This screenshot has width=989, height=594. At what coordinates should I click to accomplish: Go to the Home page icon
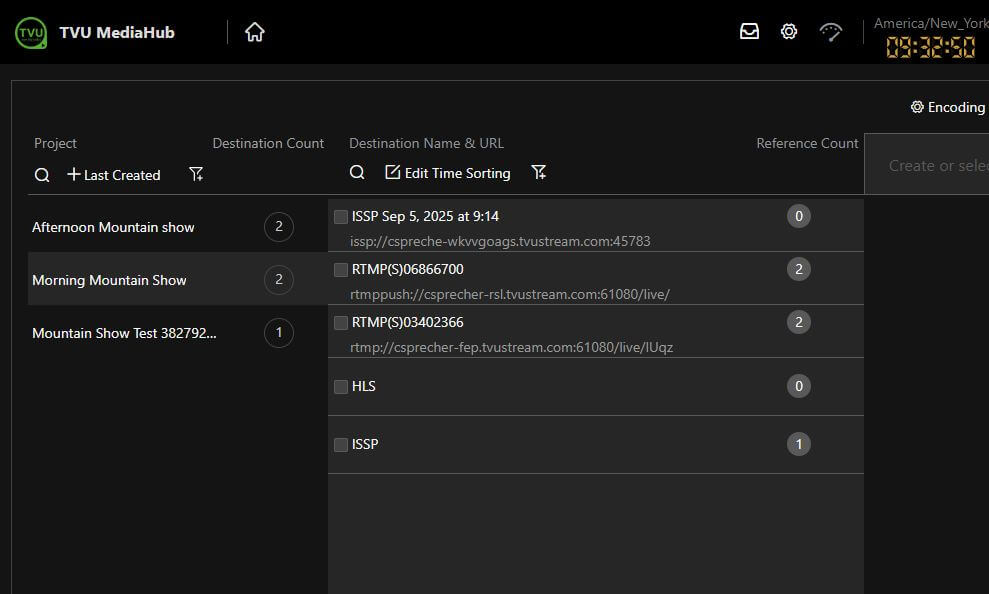(x=255, y=32)
